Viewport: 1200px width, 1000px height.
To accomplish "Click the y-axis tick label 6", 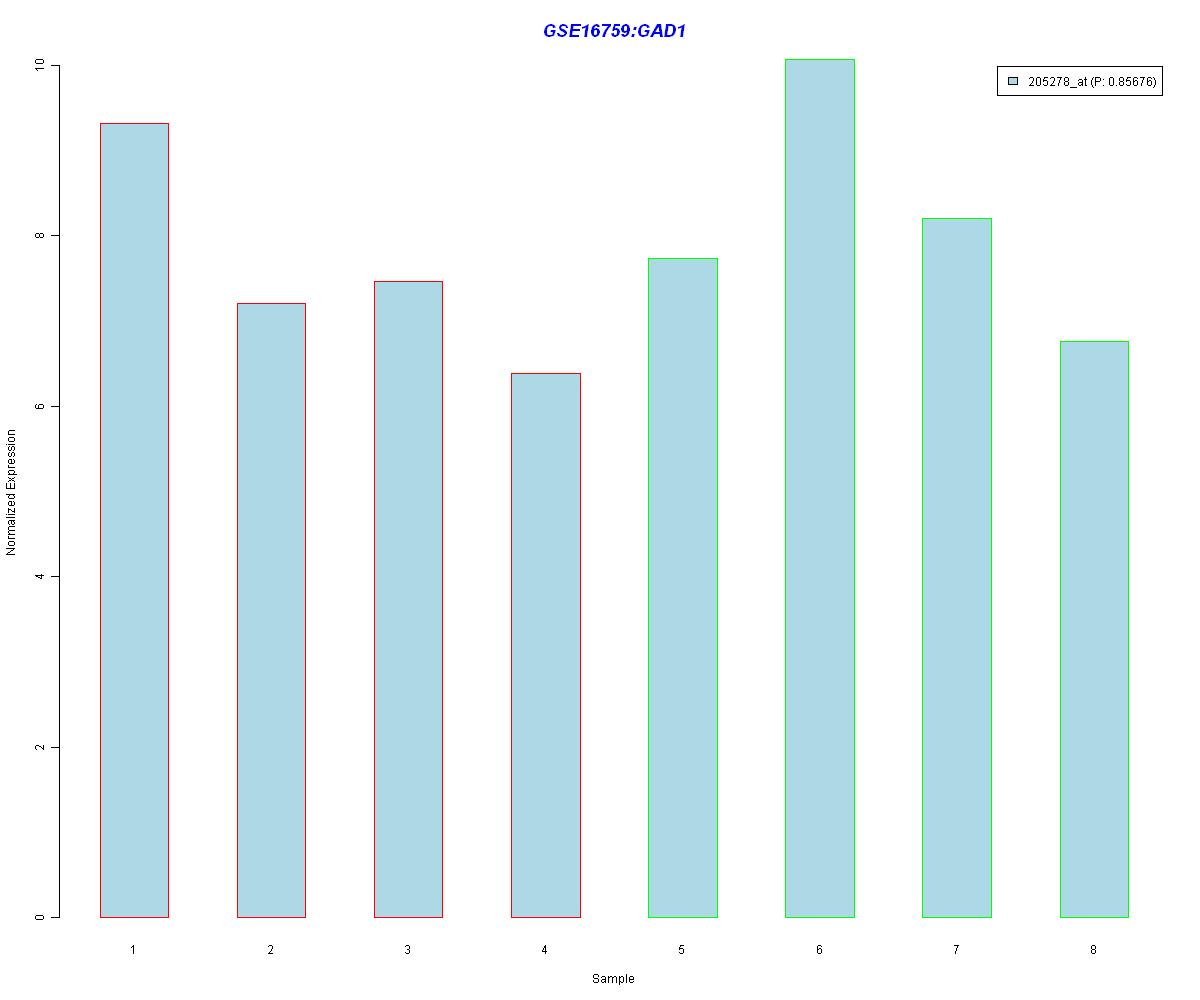I will (x=40, y=406).
